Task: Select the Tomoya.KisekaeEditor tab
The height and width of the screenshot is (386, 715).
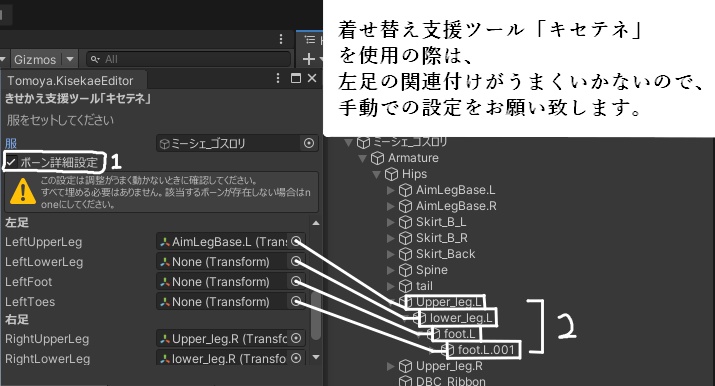Action: pos(70,81)
